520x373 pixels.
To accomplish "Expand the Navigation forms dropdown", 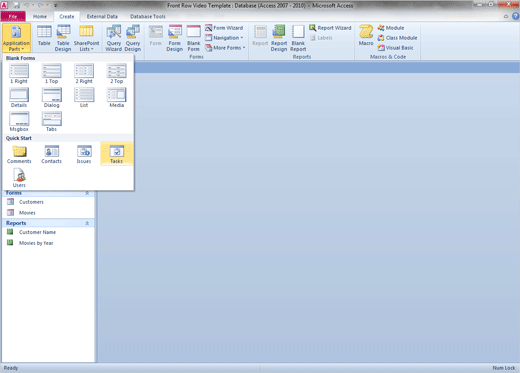I will pos(224,38).
